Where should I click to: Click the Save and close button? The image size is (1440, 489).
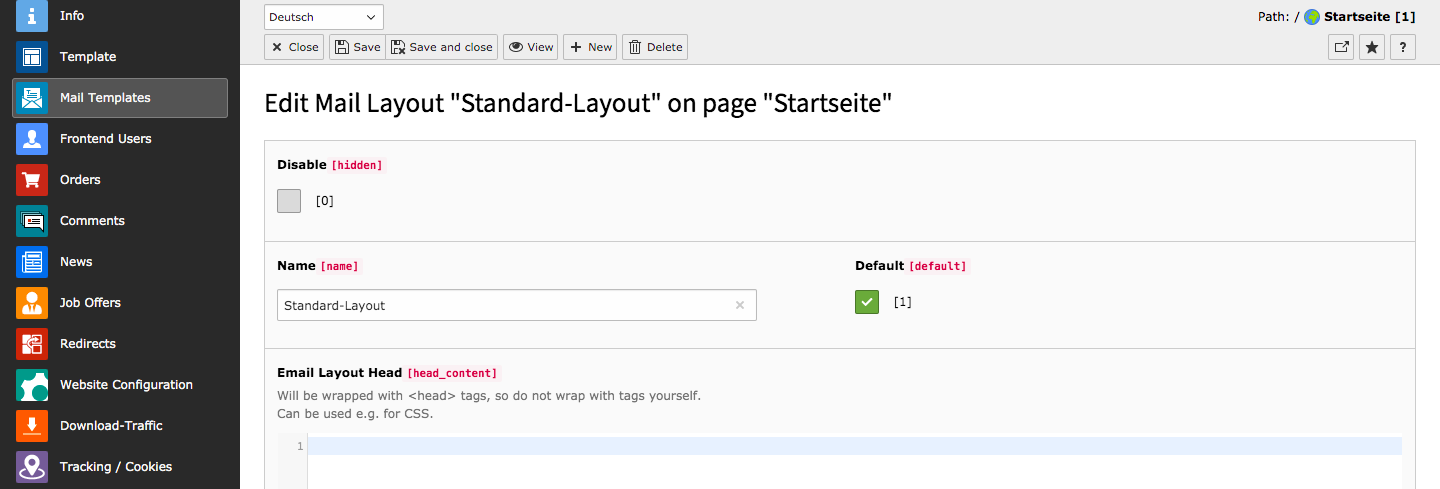(x=442, y=47)
